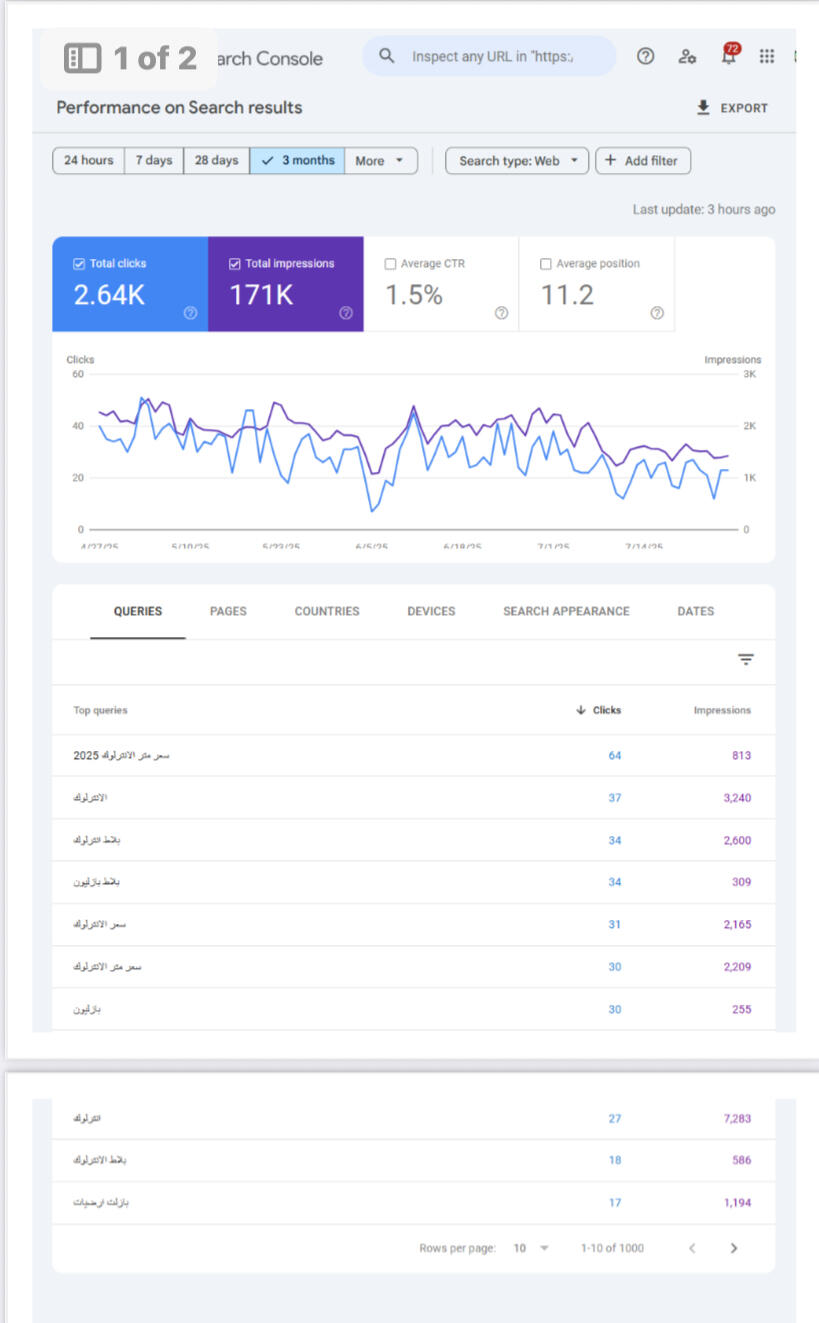Switch to the Pages tab
The width and height of the screenshot is (819, 1323).
point(228,611)
